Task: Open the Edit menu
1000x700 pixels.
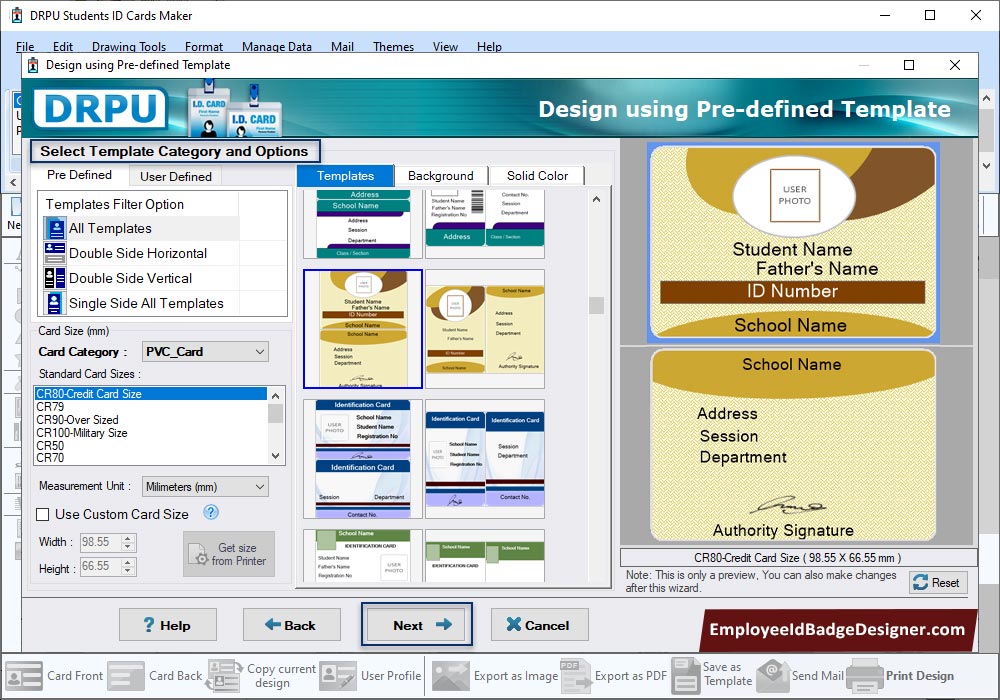Action: tap(62, 47)
